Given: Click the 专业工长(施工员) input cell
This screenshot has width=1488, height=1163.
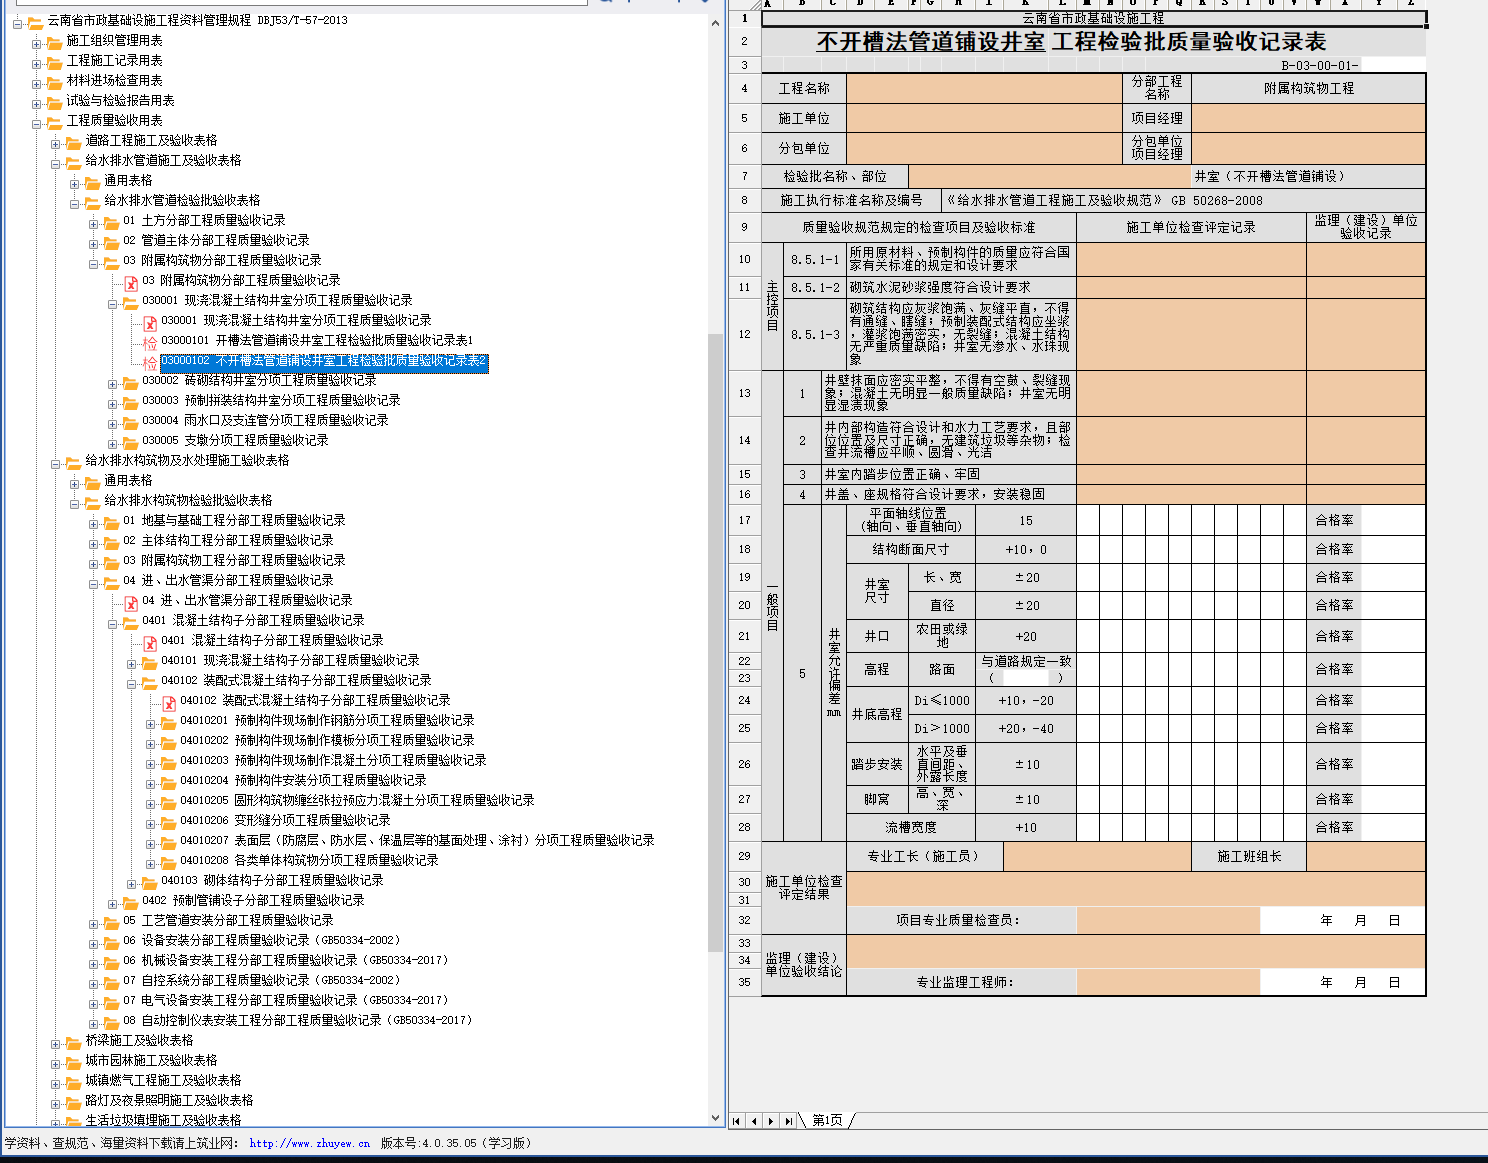Looking at the screenshot, I should click(x=1097, y=856).
